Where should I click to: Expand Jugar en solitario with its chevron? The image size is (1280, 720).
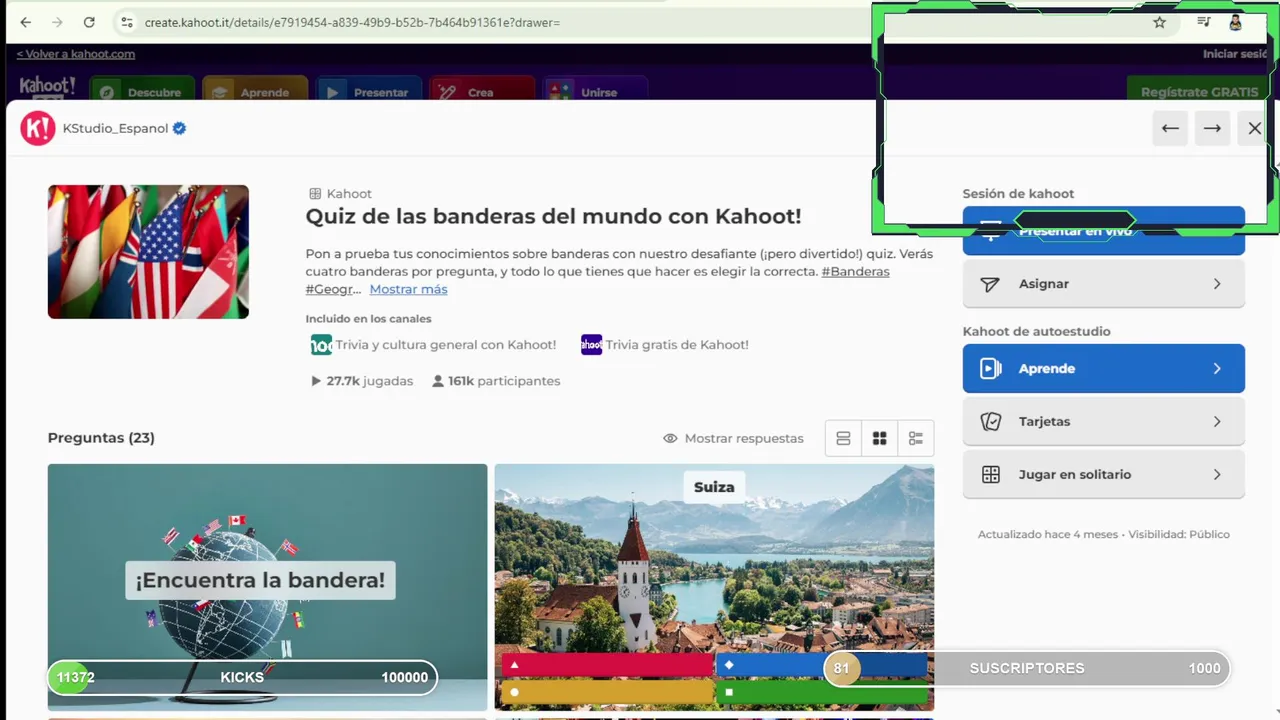tap(1217, 474)
